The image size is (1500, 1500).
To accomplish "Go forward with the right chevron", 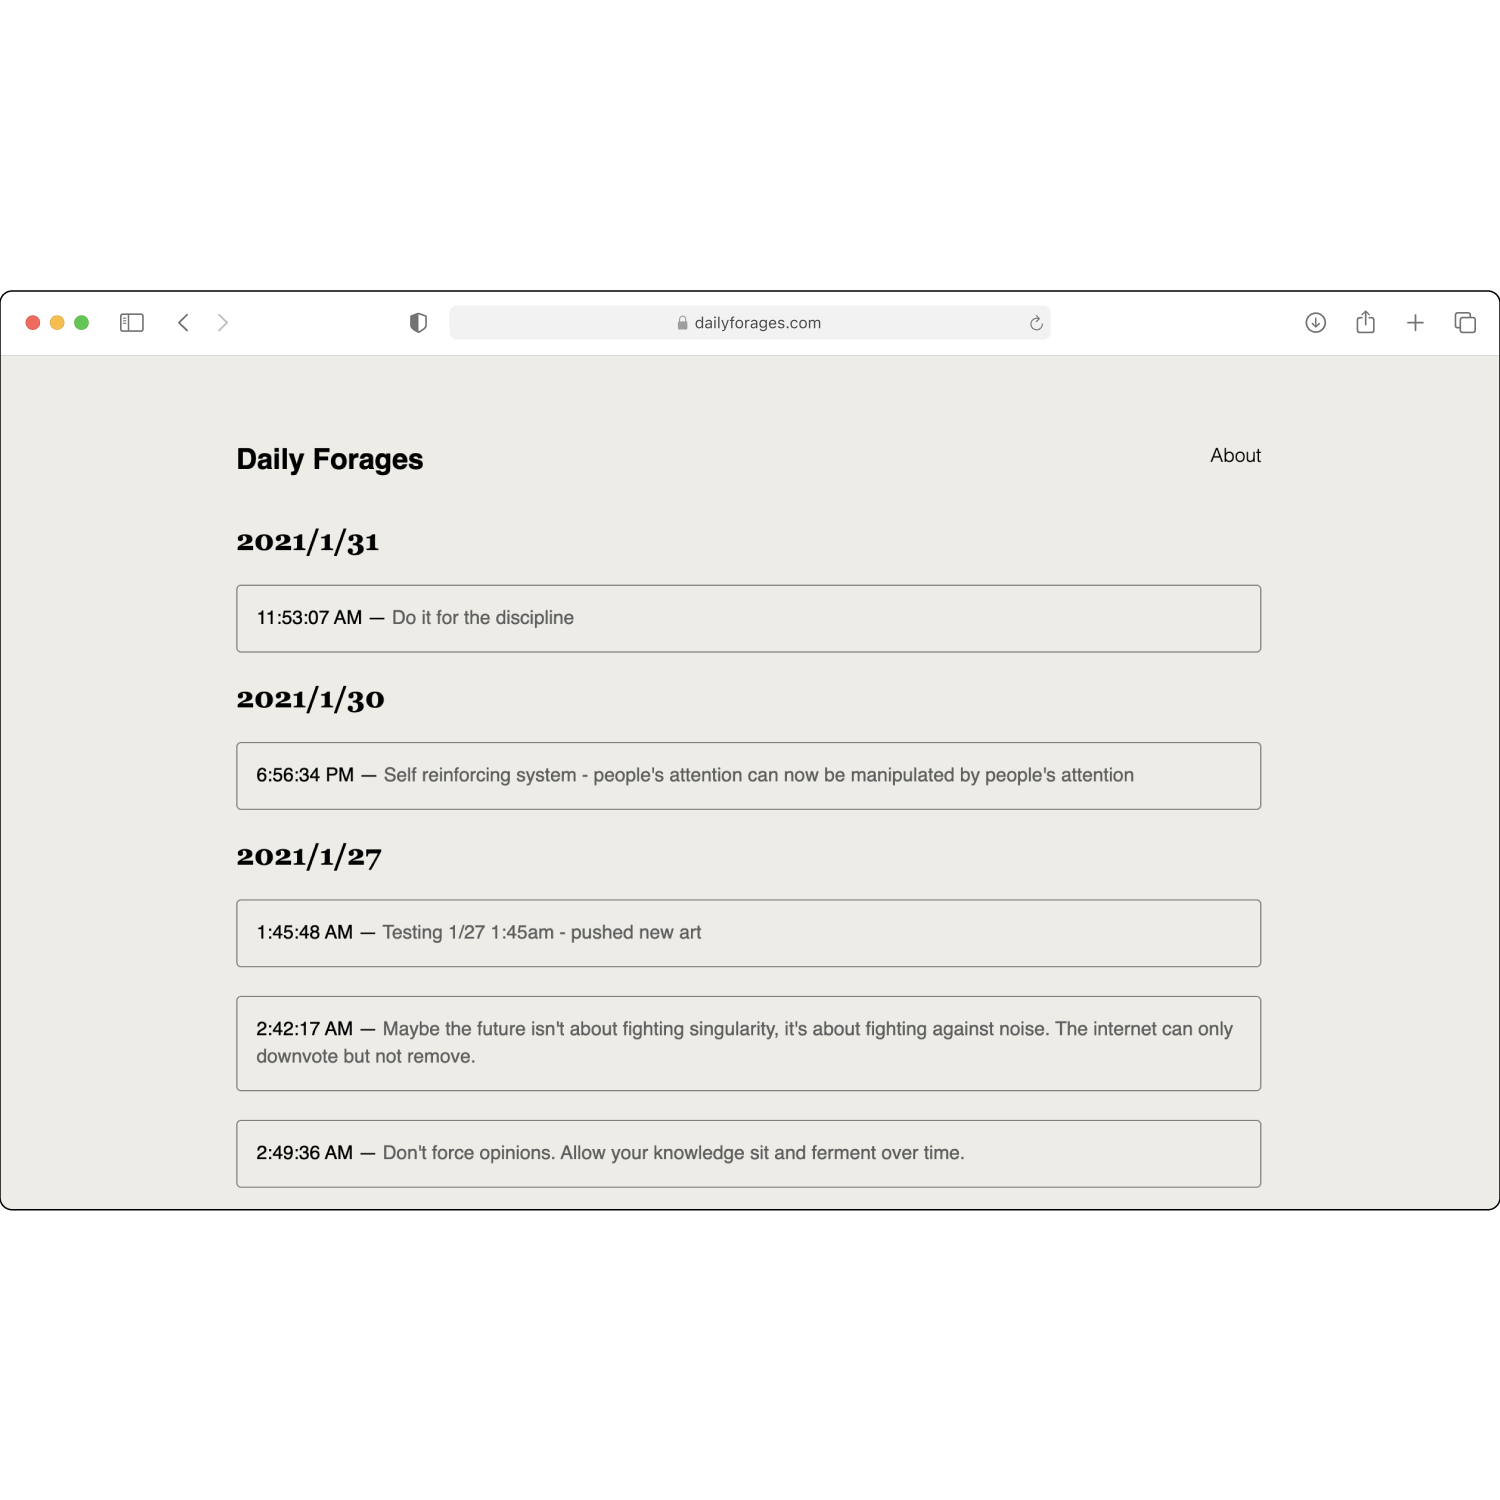I will pos(223,323).
